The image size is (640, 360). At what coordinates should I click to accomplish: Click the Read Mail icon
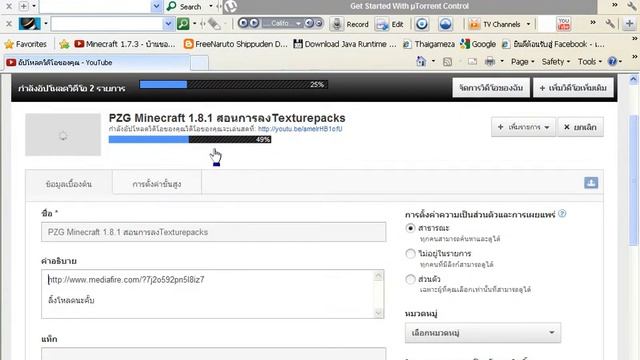472,62
